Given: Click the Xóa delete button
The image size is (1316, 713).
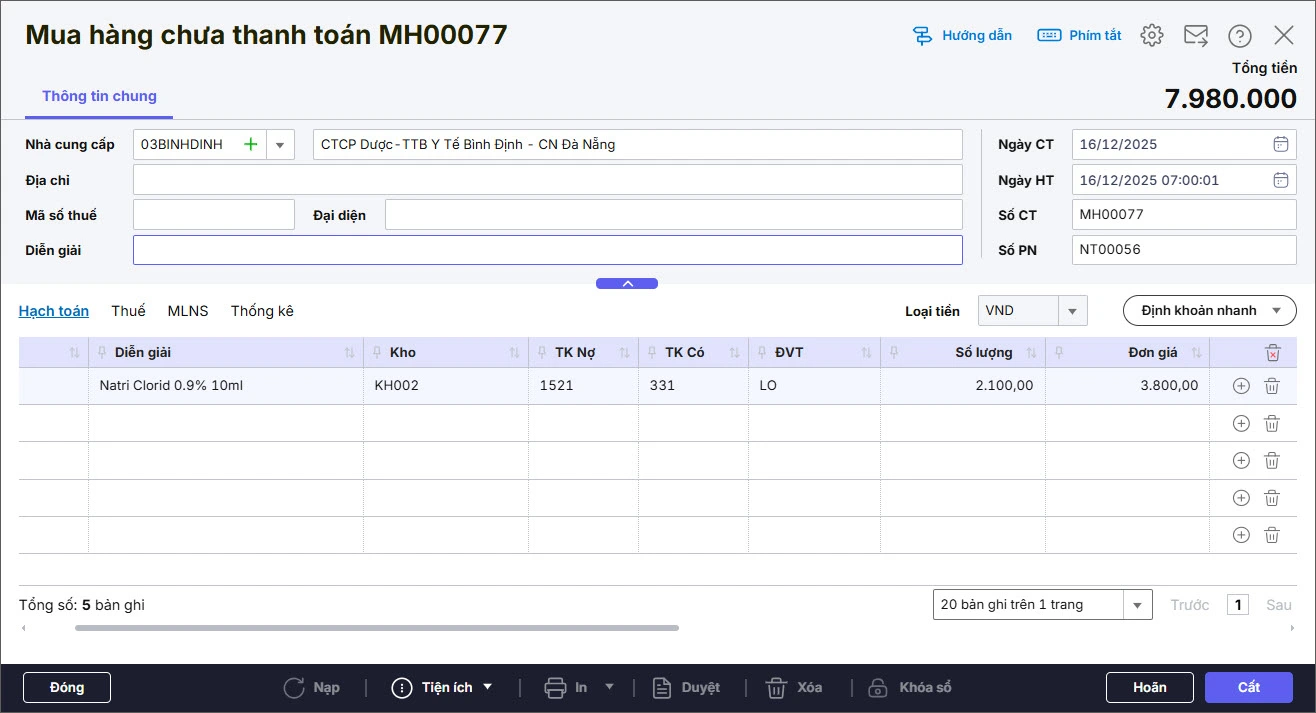Looking at the screenshot, I should 794,688.
